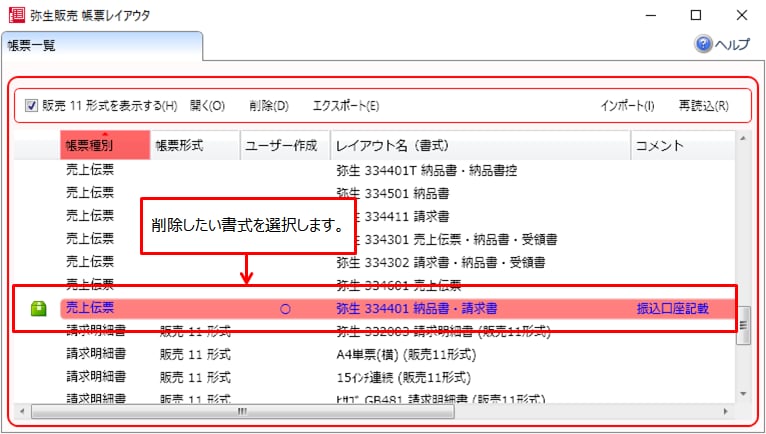Toggle 販売 11 形式を表示する checkbox
This screenshot has width=766, height=434.
click(31, 105)
